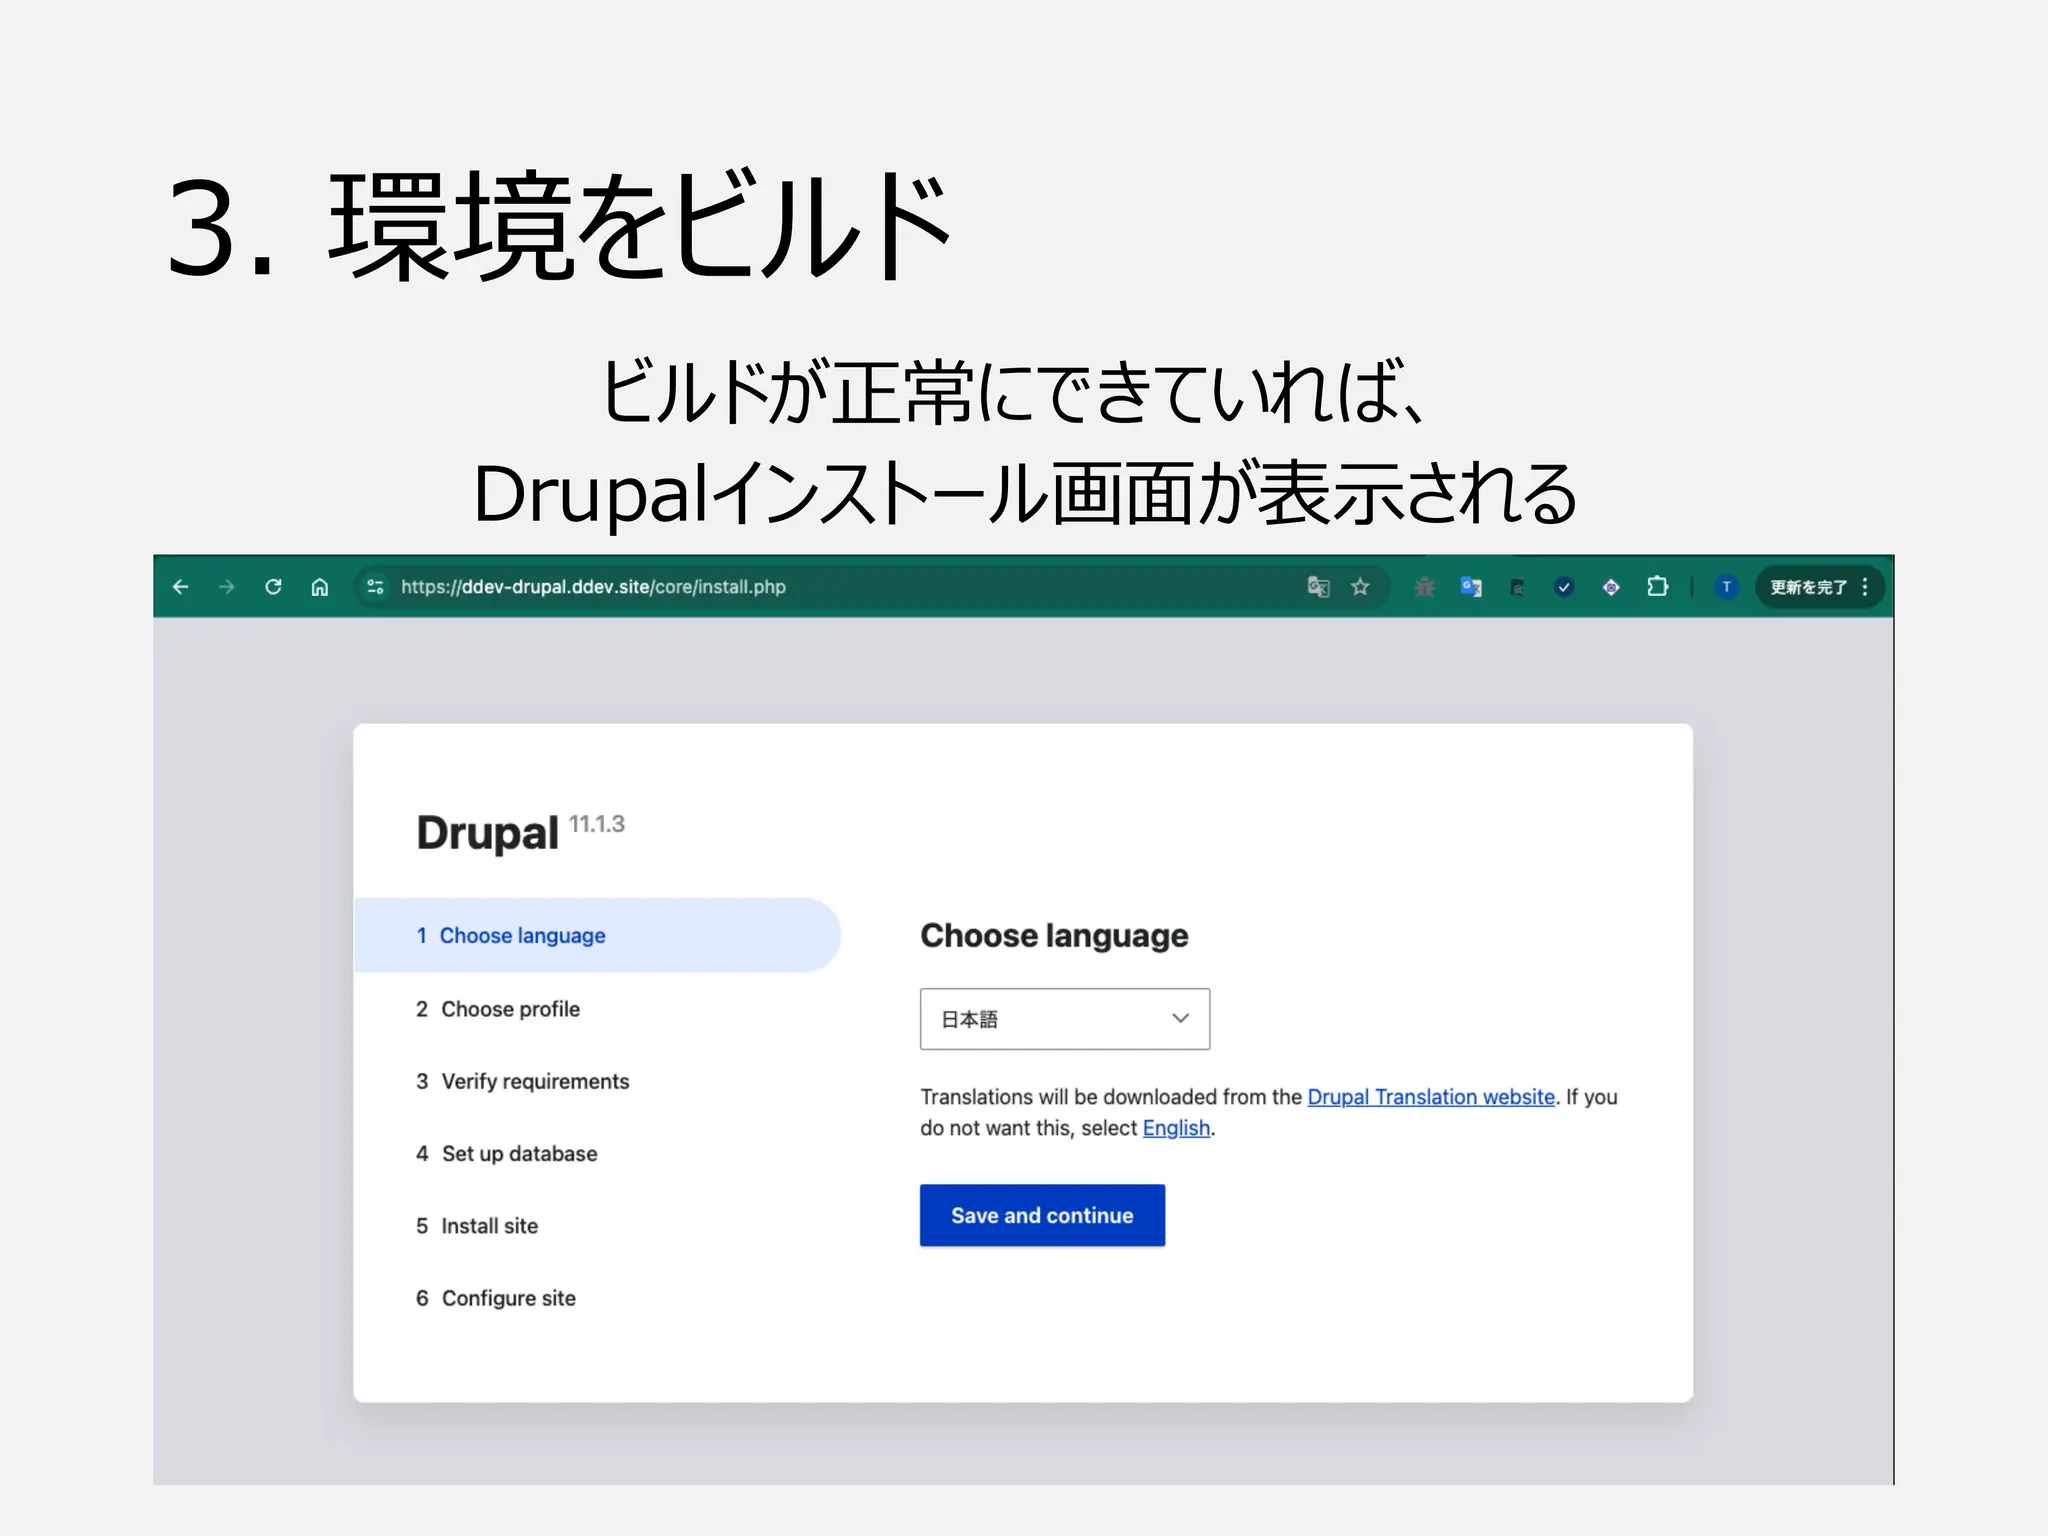Open the Google Translate extension

click(x=1471, y=587)
